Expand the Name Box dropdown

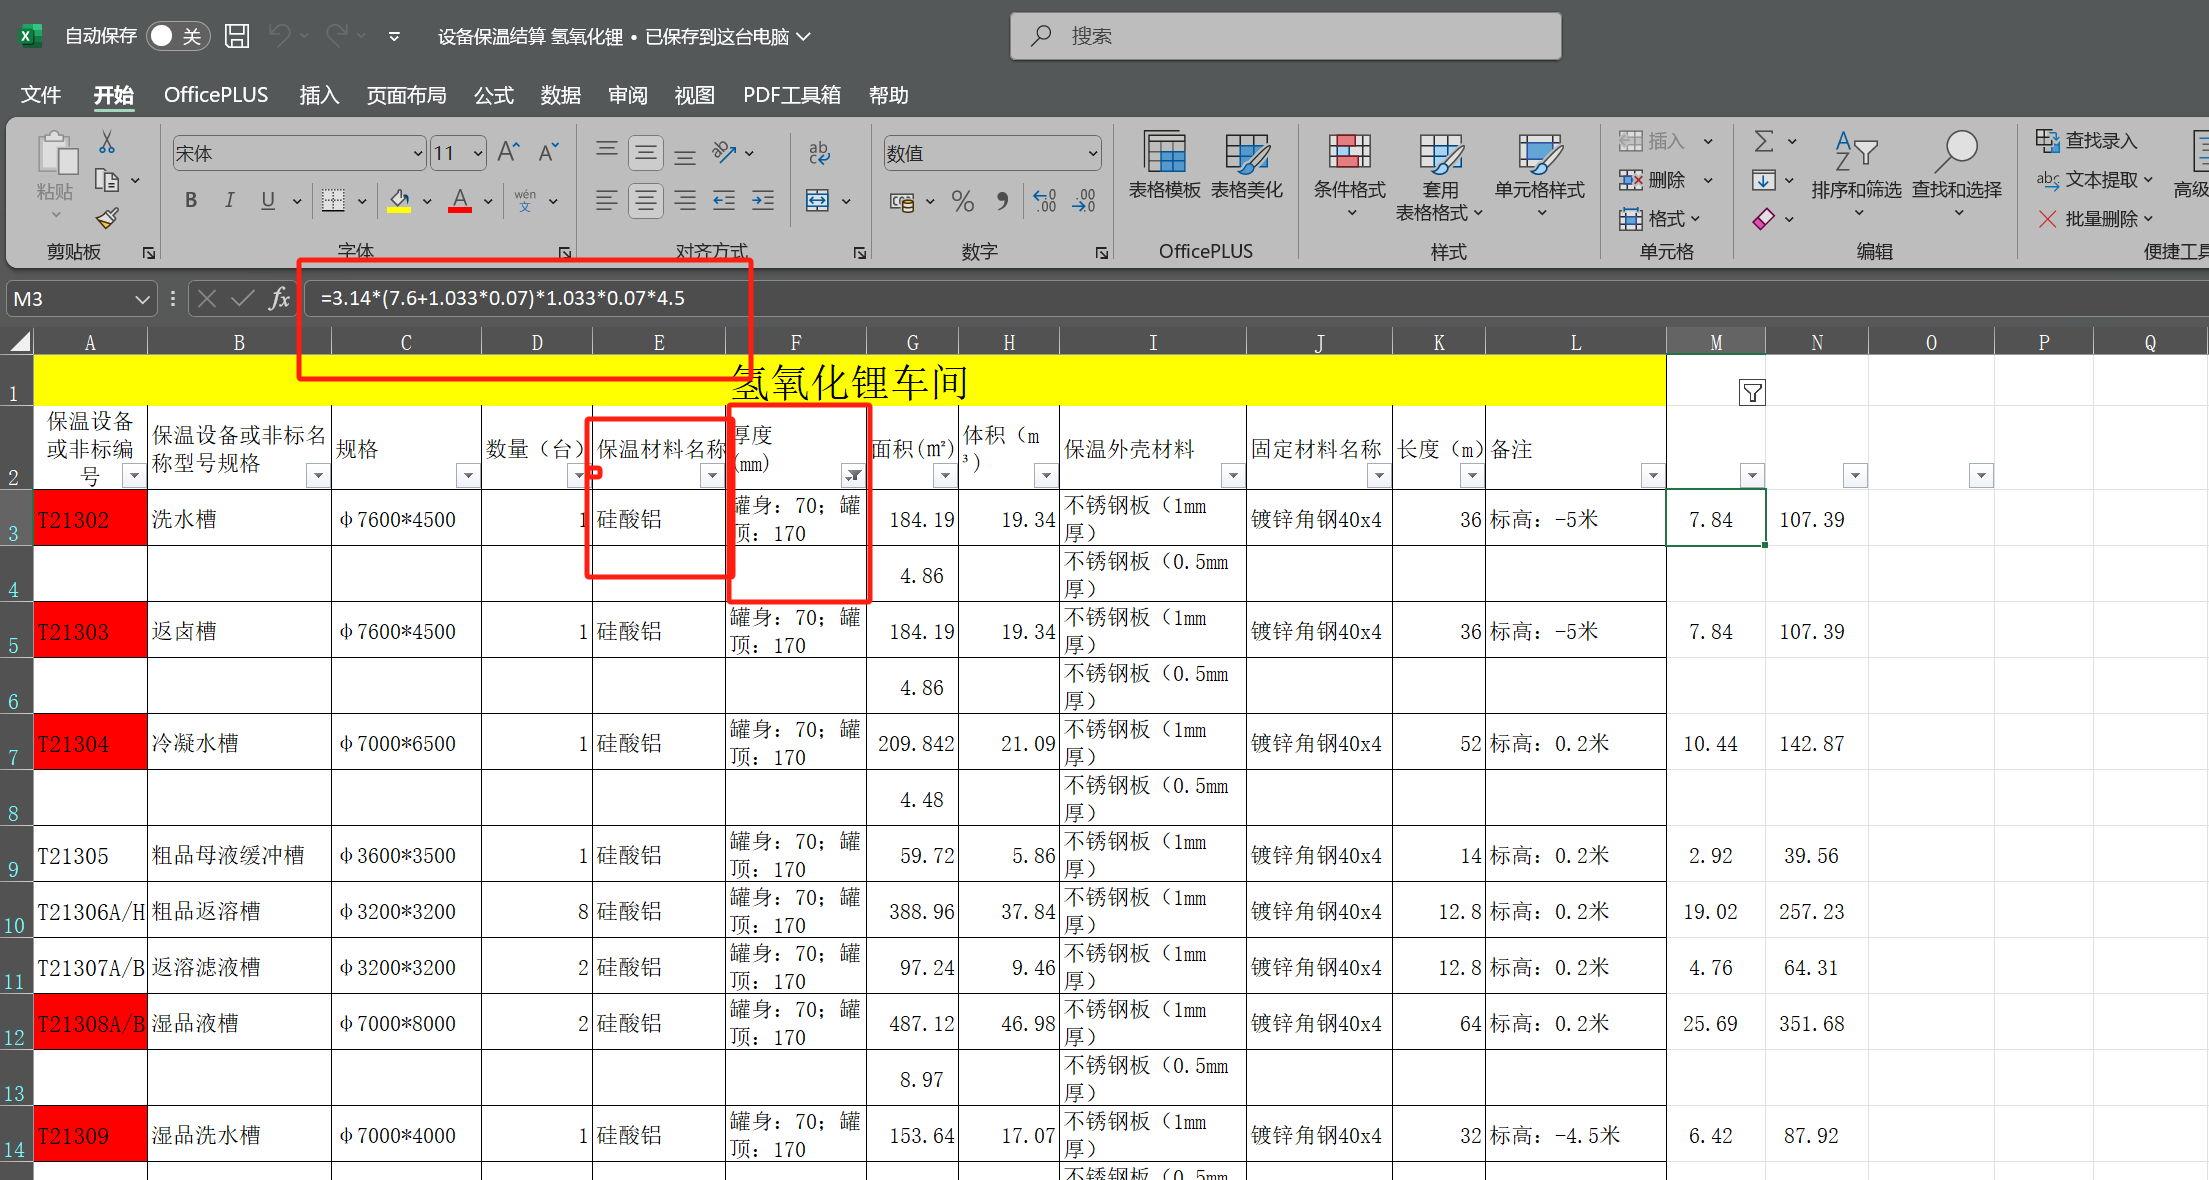coord(142,299)
